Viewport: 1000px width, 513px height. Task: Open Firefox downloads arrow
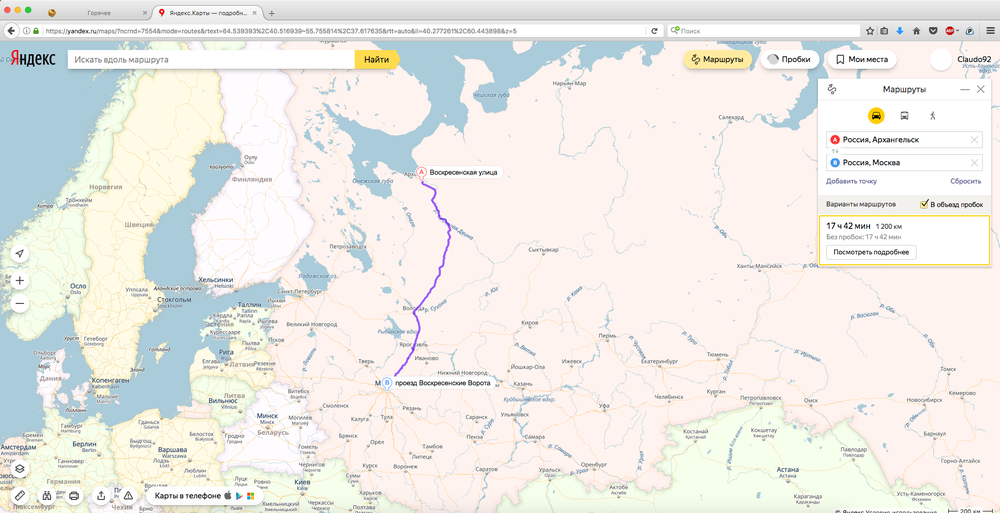click(901, 30)
